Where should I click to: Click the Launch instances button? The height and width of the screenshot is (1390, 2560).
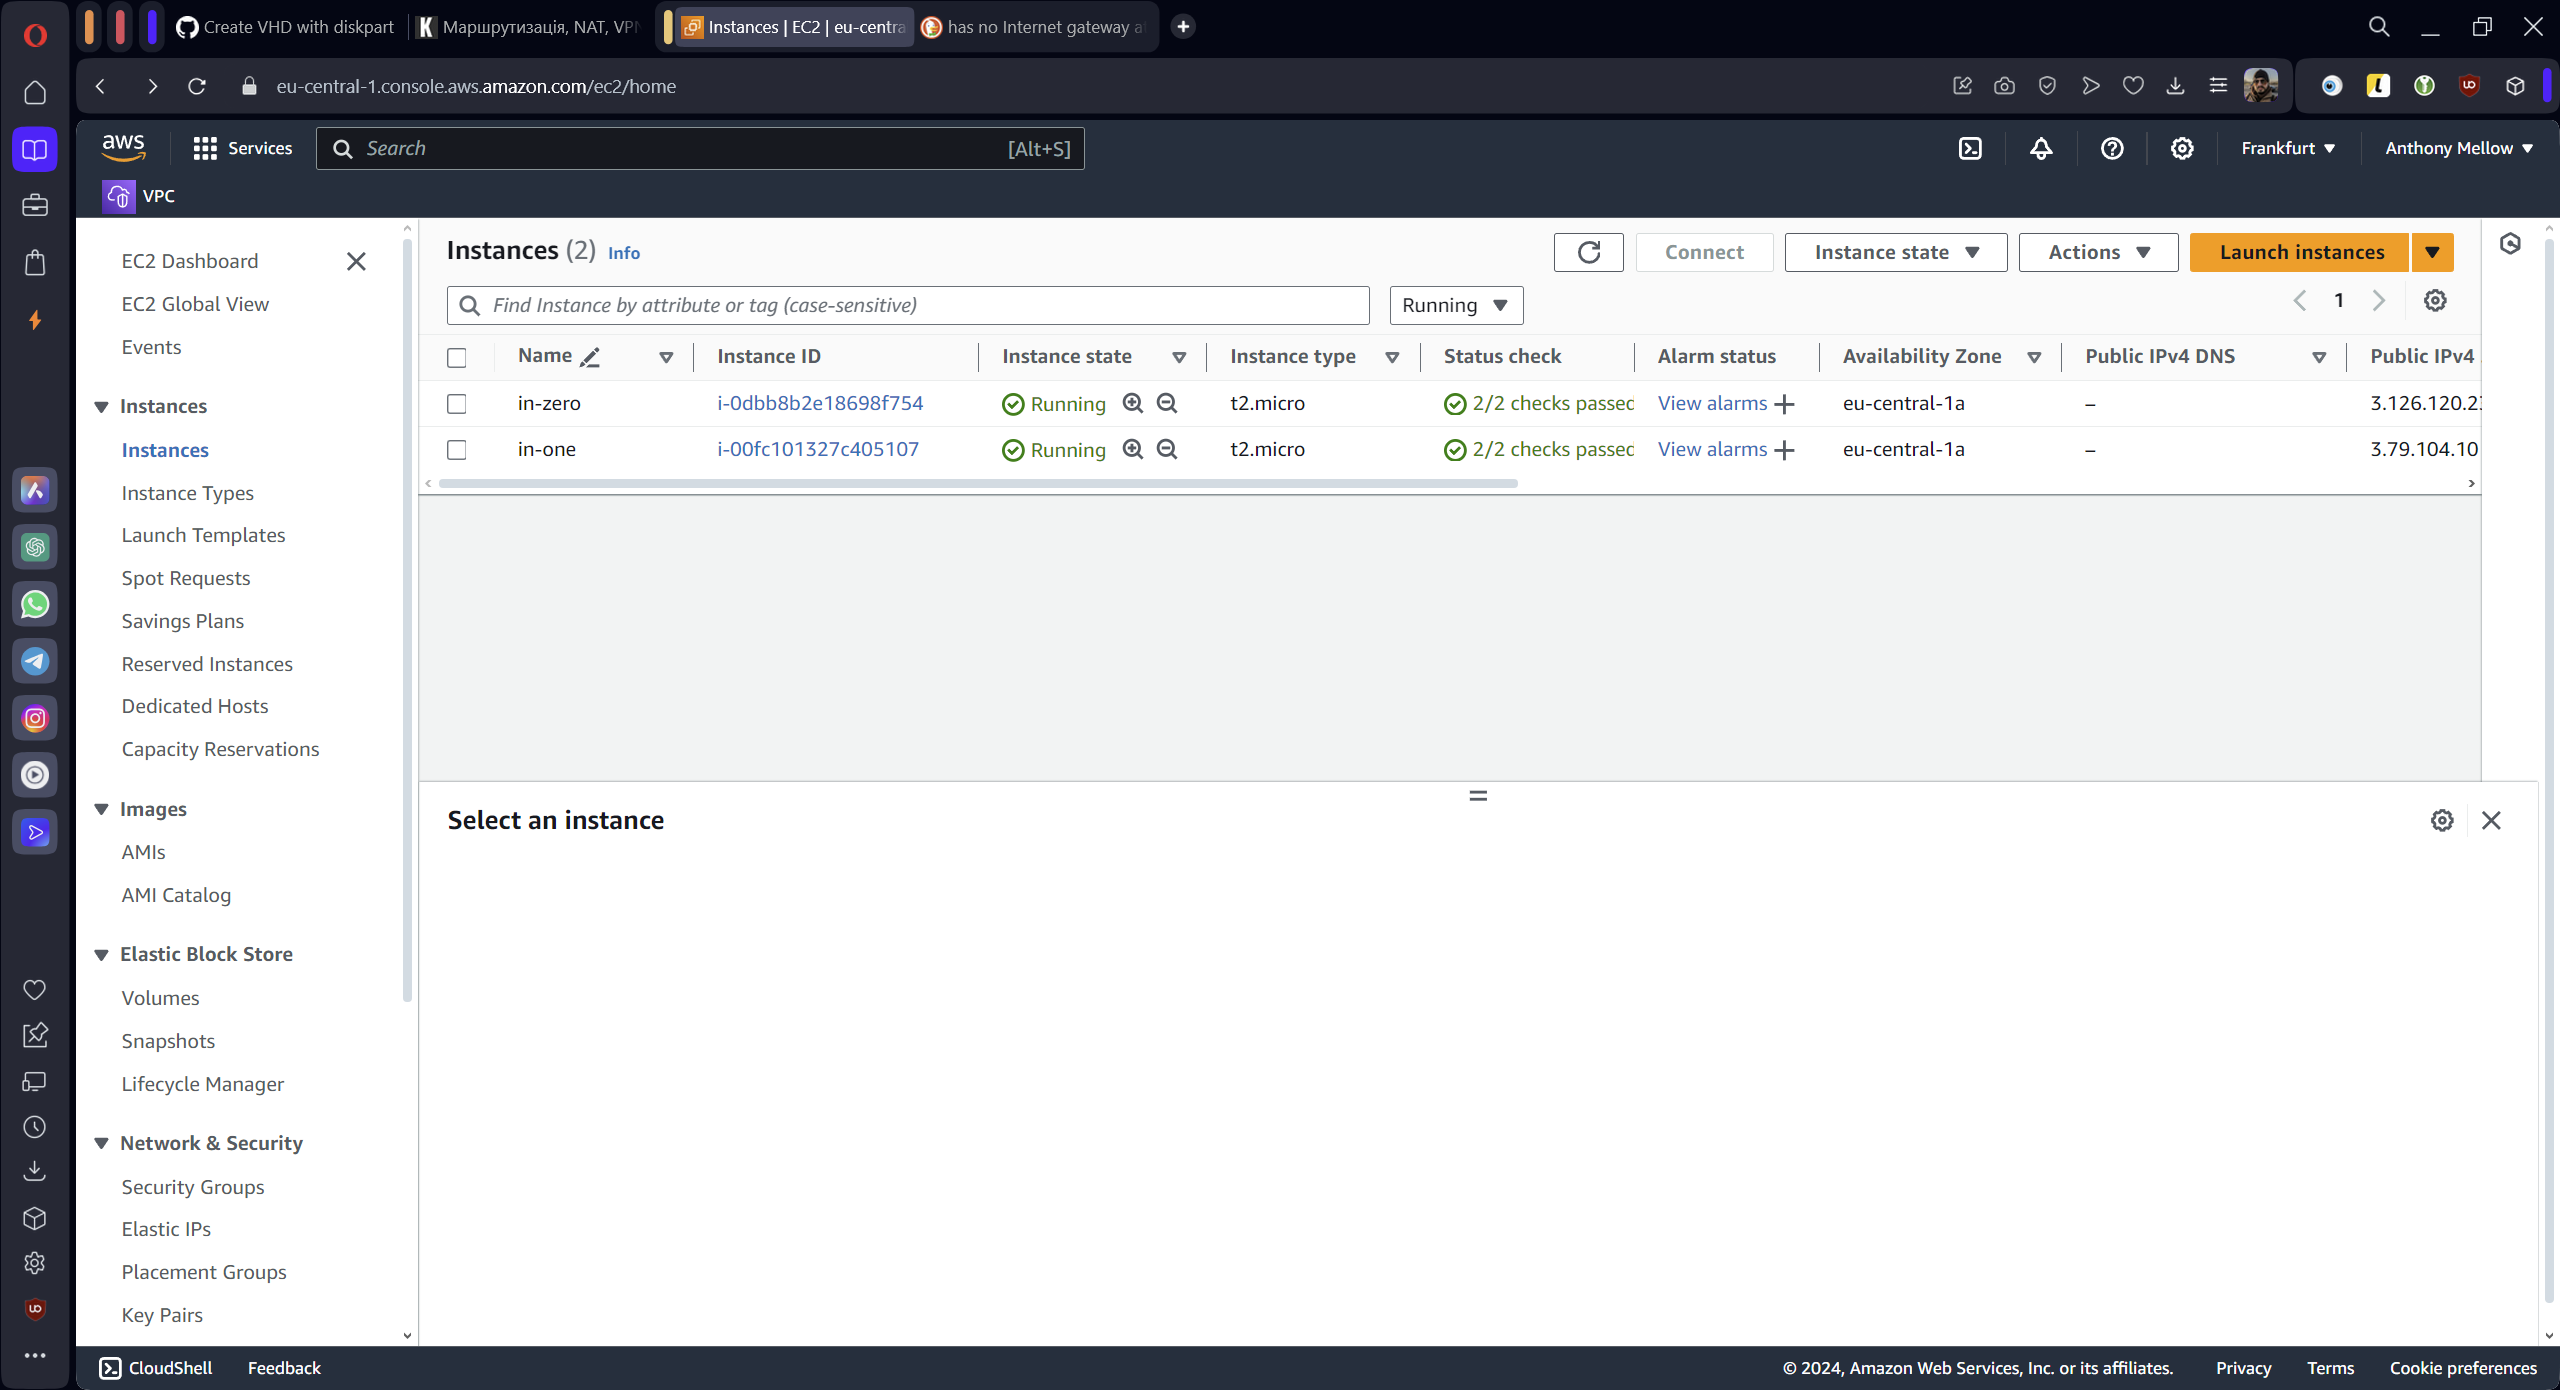point(2300,252)
